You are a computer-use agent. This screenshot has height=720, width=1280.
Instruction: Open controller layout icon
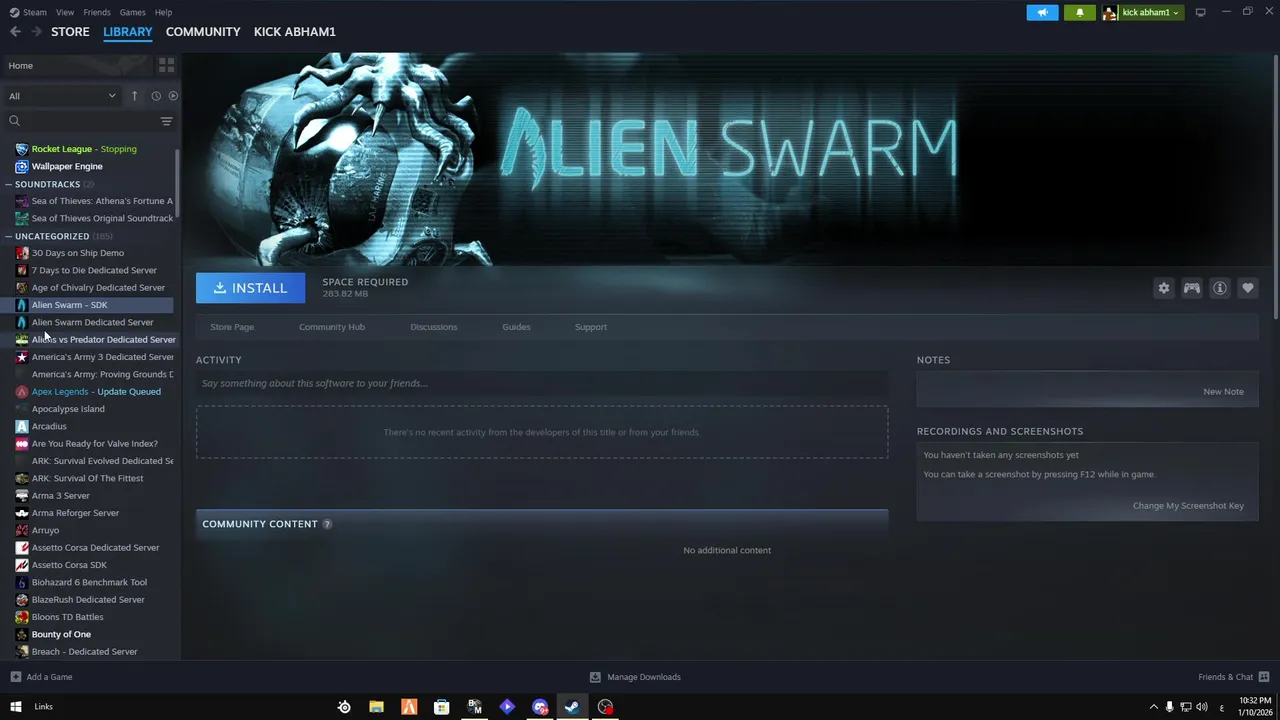coord(1192,288)
